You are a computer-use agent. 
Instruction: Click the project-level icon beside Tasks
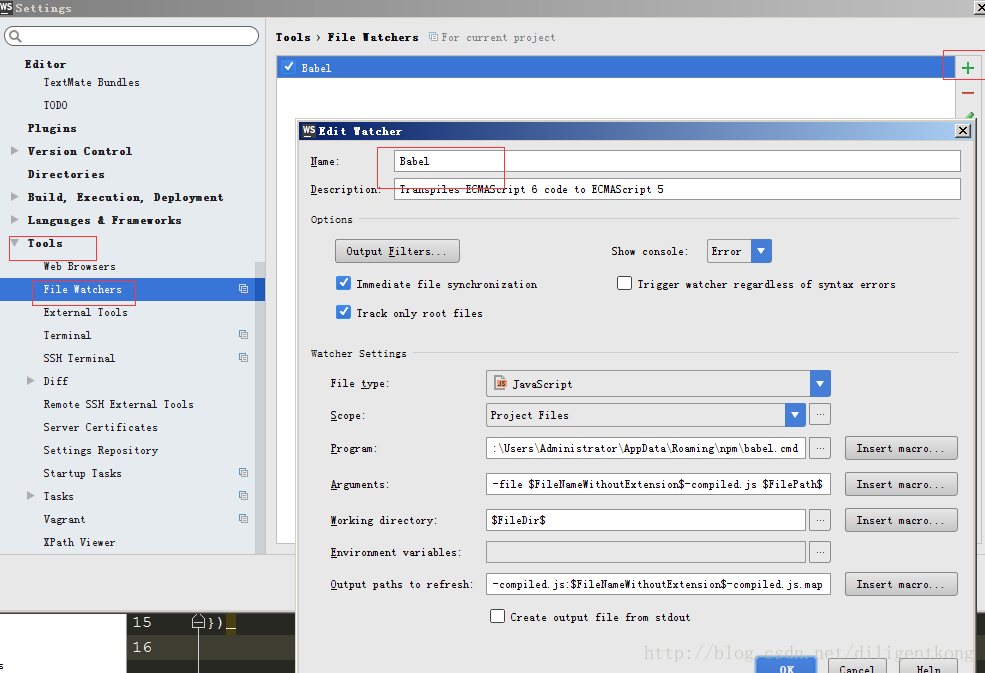coord(244,496)
